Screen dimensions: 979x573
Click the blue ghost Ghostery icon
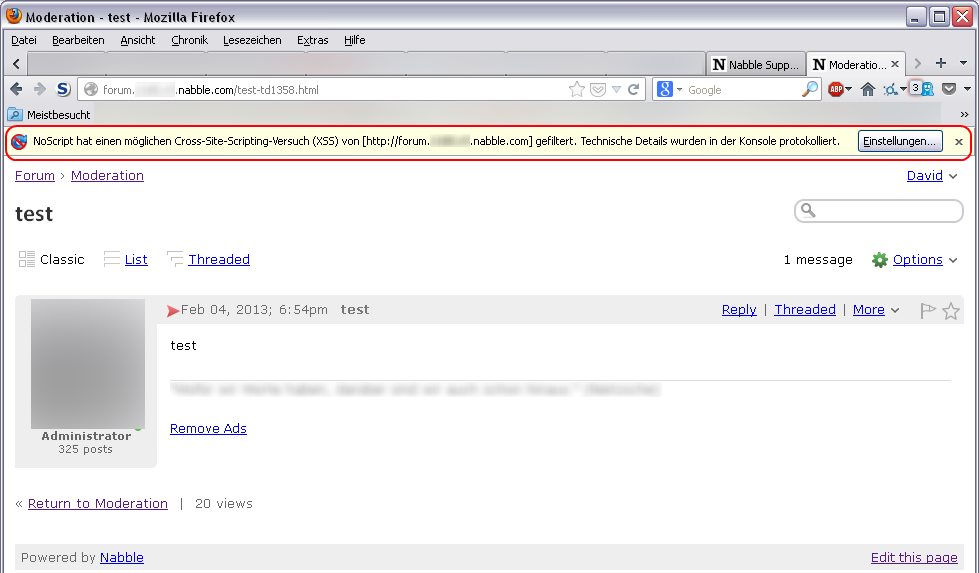927,89
